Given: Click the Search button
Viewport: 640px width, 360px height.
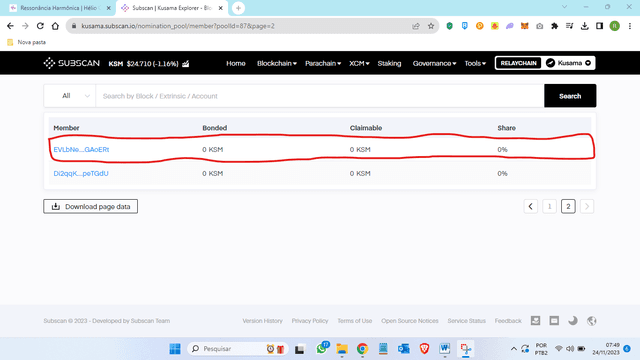Looking at the screenshot, I should tap(570, 96).
